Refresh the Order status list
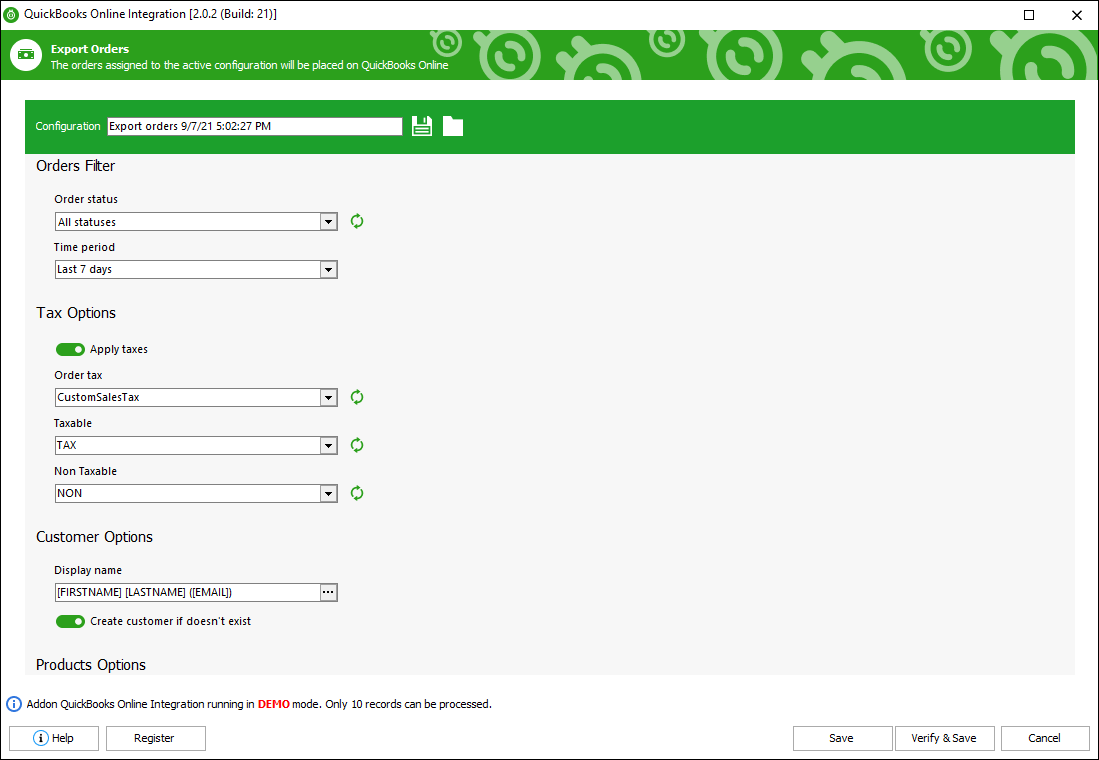The image size is (1099, 760). pos(357,222)
